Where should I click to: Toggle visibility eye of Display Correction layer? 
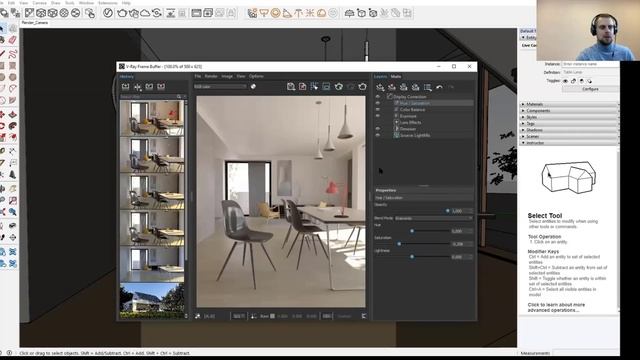[378, 97]
